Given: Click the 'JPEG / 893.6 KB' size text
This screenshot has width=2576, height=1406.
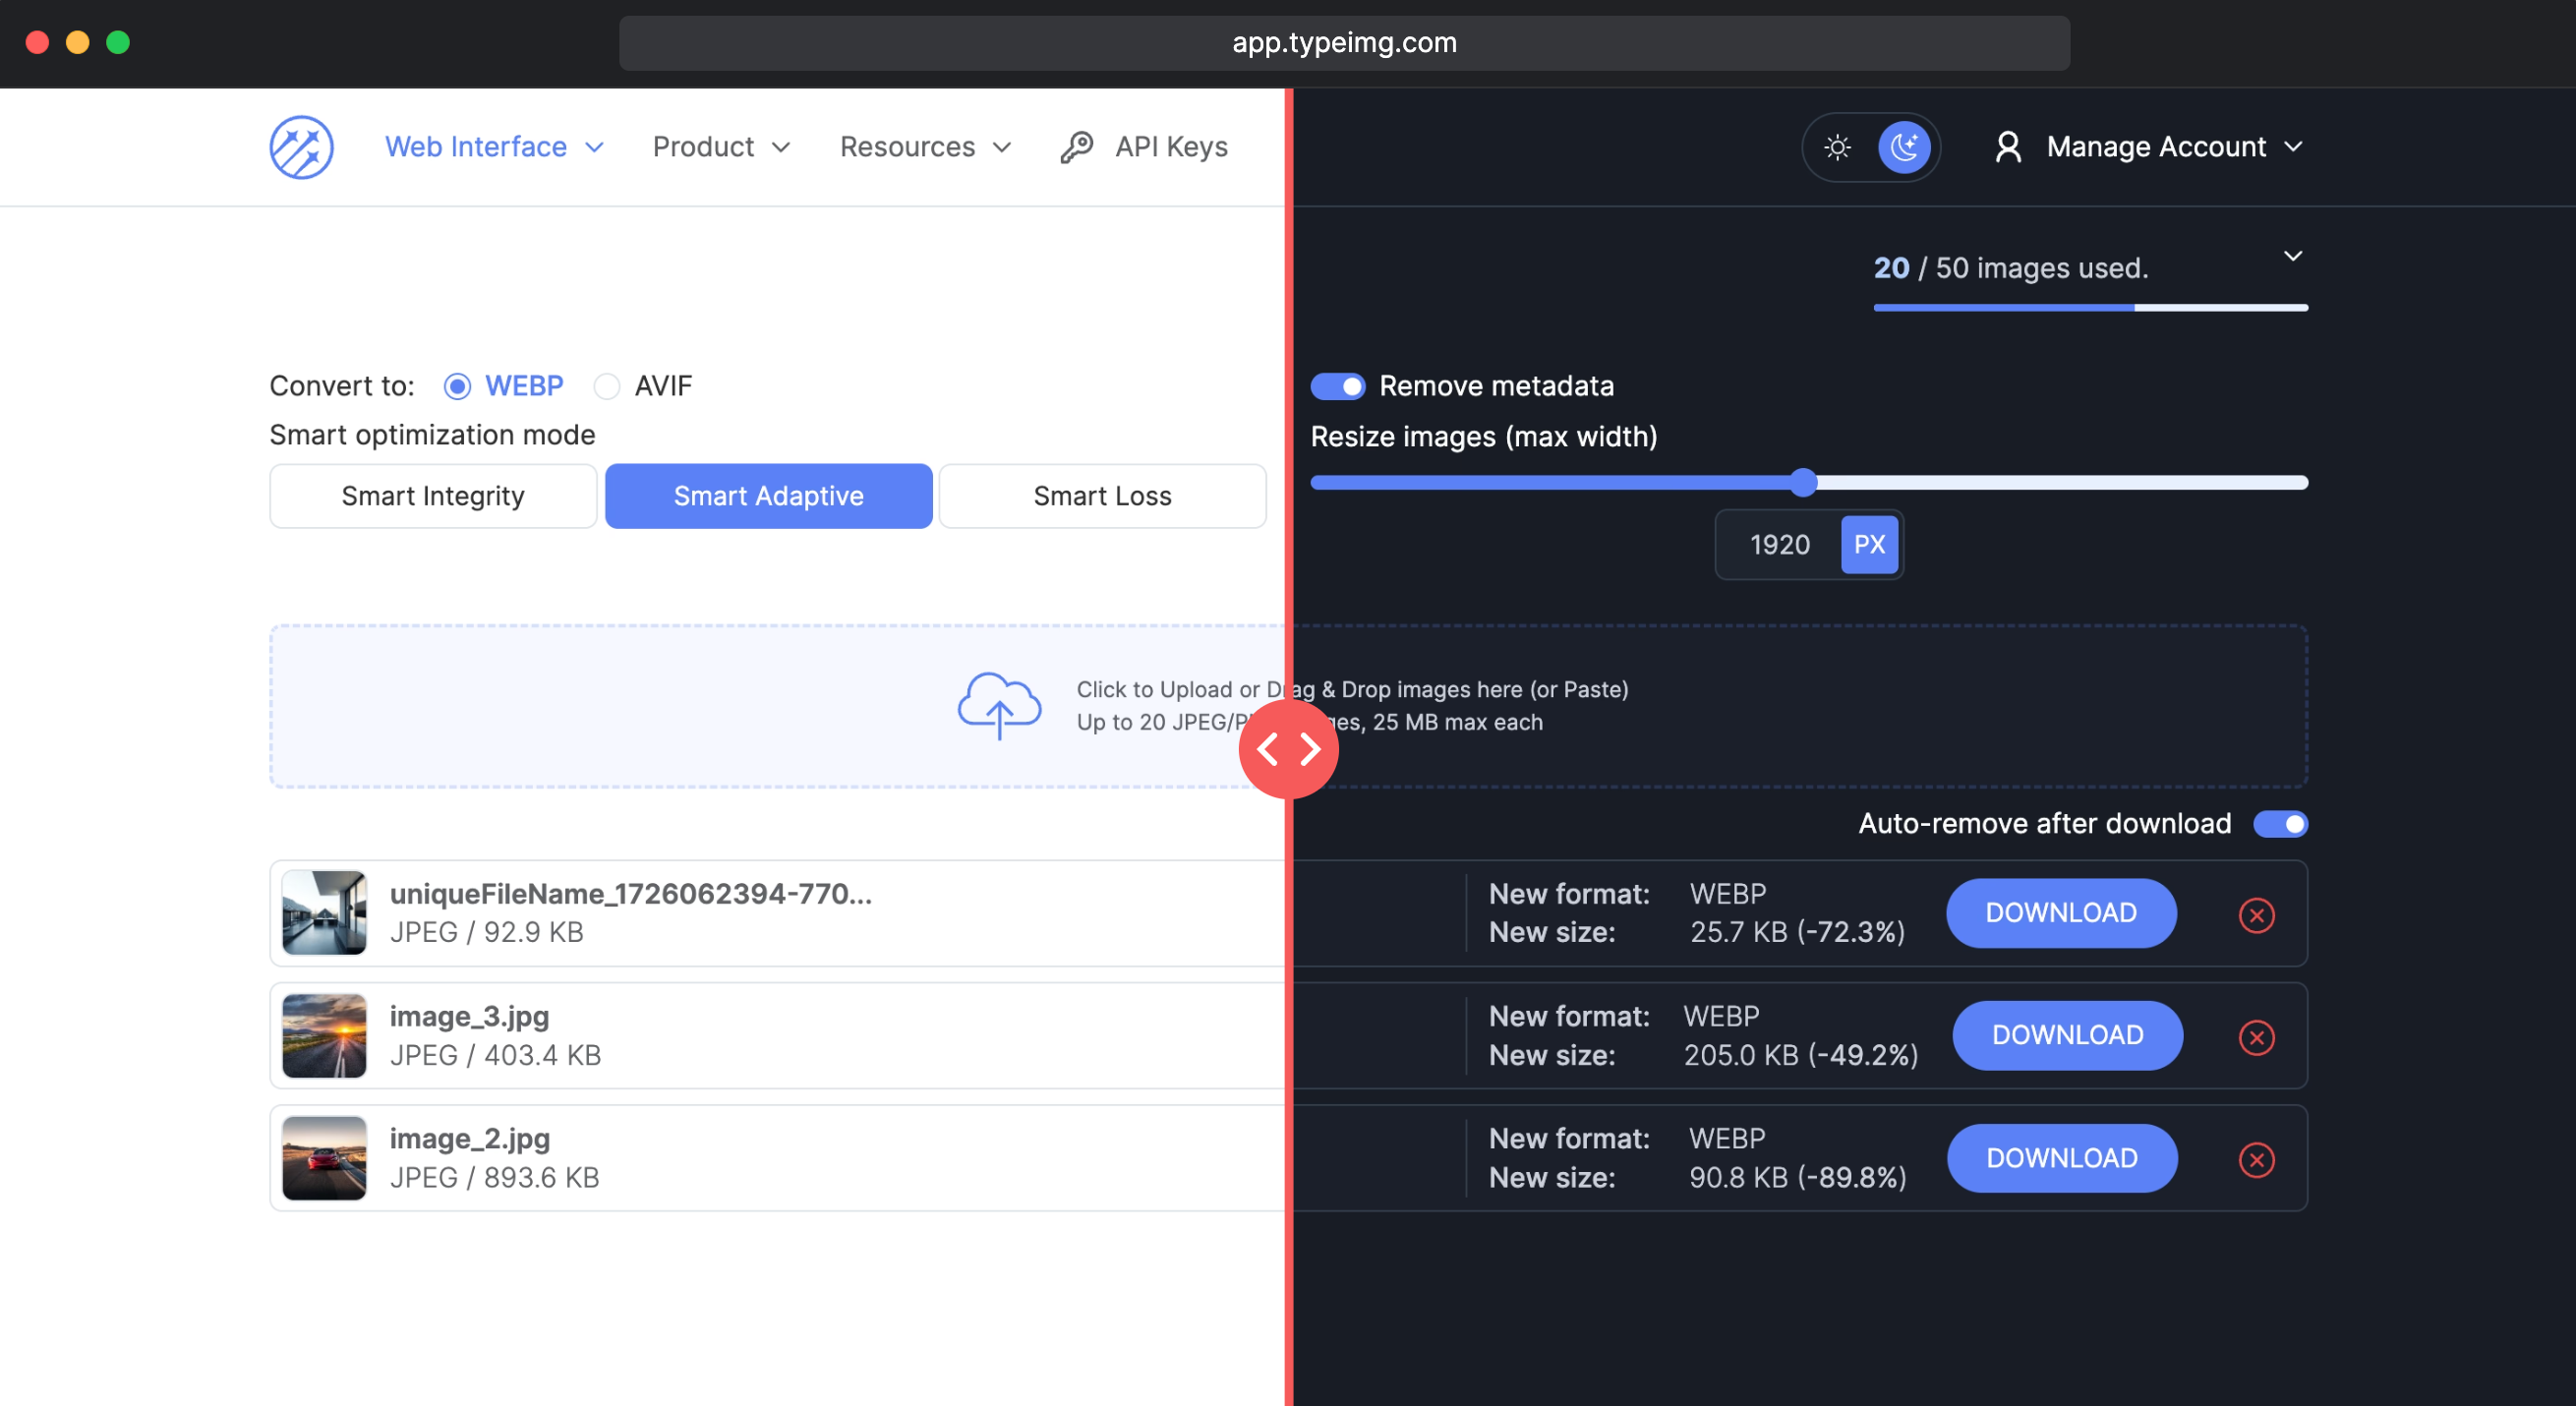Looking at the screenshot, I should (x=494, y=1178).
